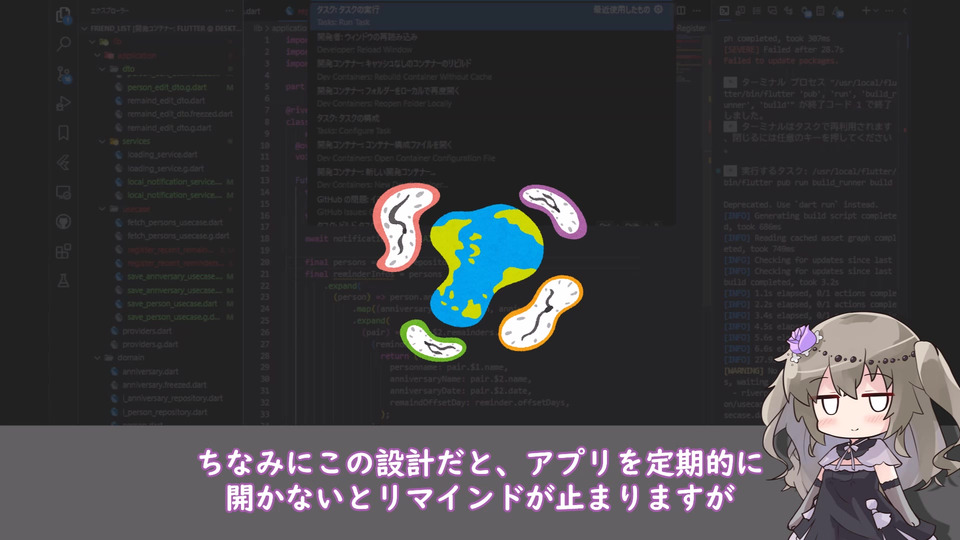Open the Bookmarks view icon
The width and height of the screenshot is (960, 540).
click(63, 133)
